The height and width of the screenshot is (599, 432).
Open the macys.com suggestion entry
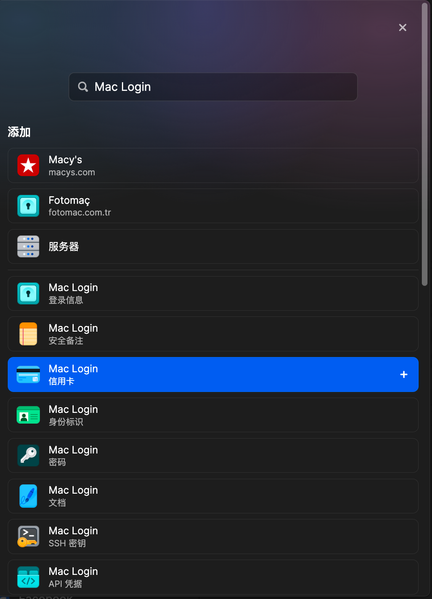pyautogui.click(x=213, y=165)
